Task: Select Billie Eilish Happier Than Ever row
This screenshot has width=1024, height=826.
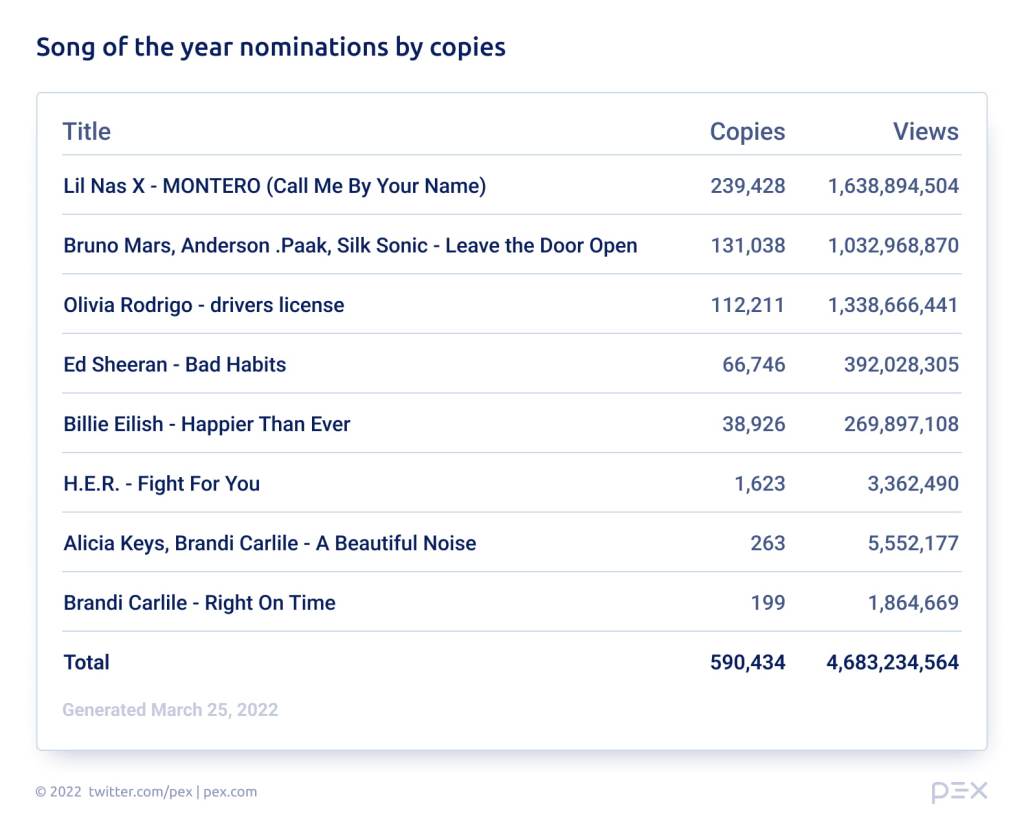Action: pos(206,424)
